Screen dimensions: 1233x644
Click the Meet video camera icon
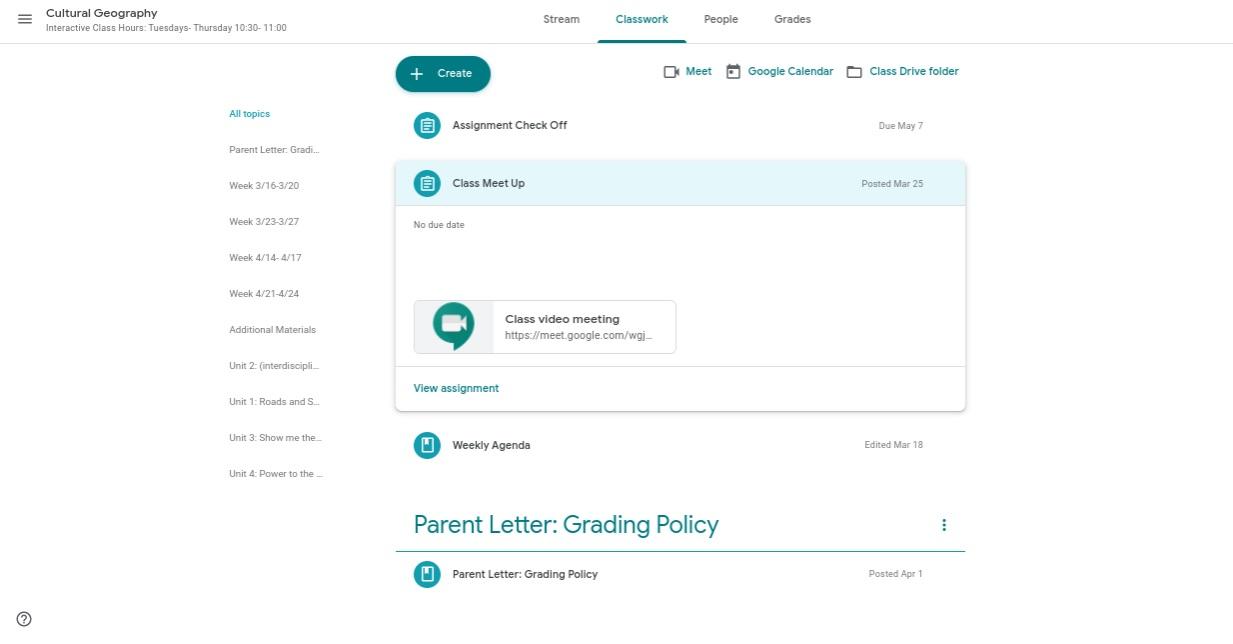pyautogui.click(x=671, y=72)
